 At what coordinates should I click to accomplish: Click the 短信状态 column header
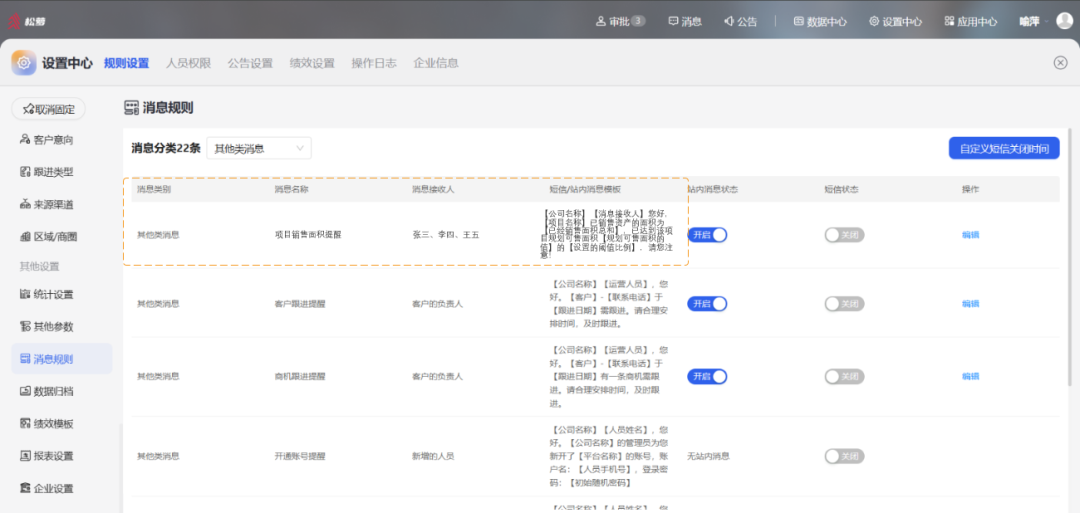click(x=842, y=189)
